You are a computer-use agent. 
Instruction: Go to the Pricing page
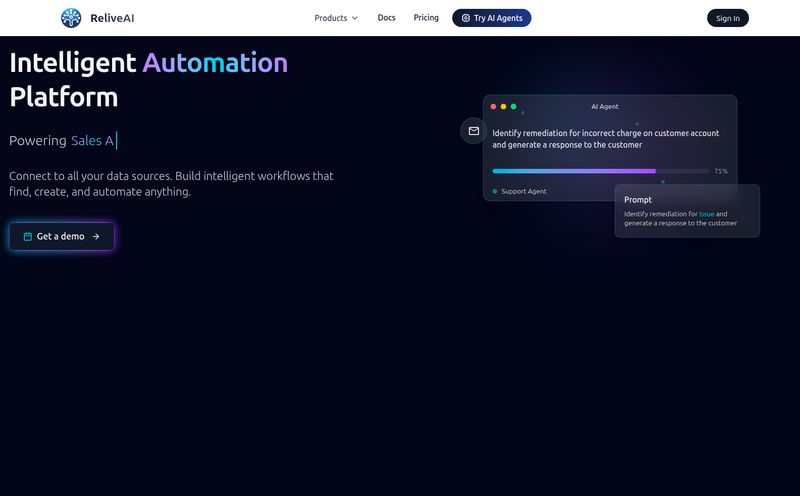pos(426,17)
